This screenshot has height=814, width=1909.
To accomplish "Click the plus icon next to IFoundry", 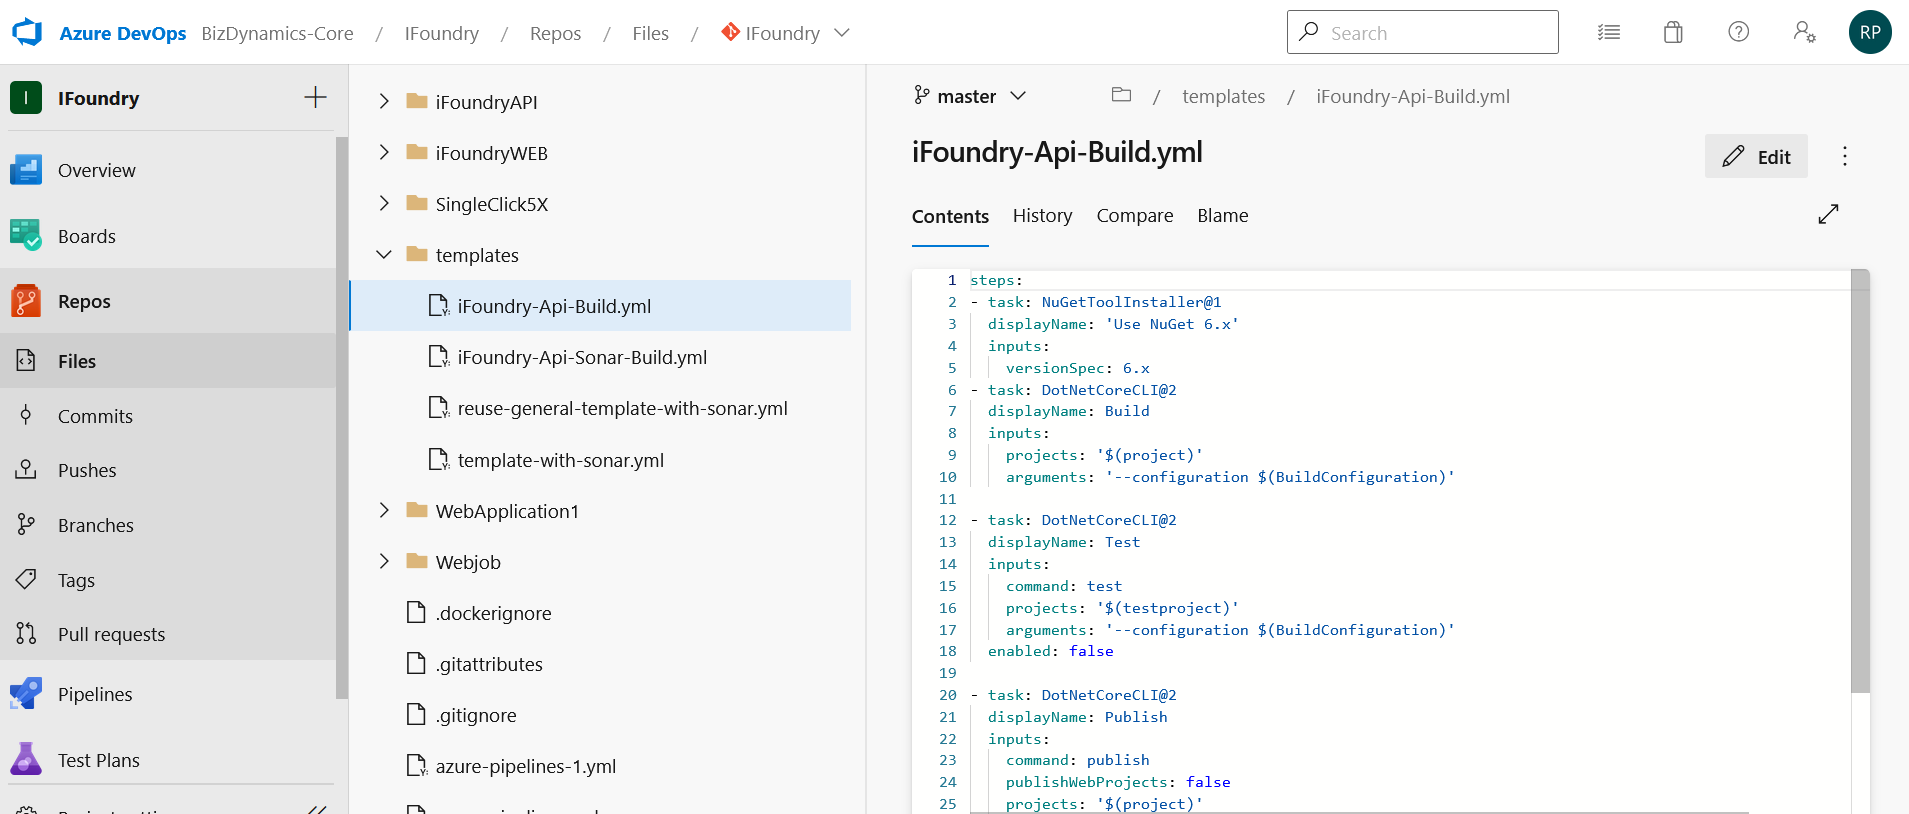I will point(315,97).
